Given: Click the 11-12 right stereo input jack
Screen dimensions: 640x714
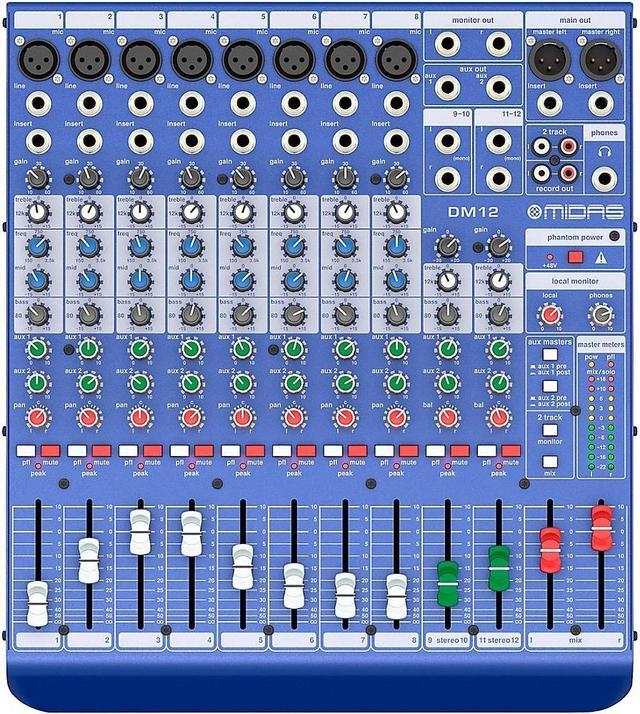Looking at the screenshot, I should click(x=498, y=178).
